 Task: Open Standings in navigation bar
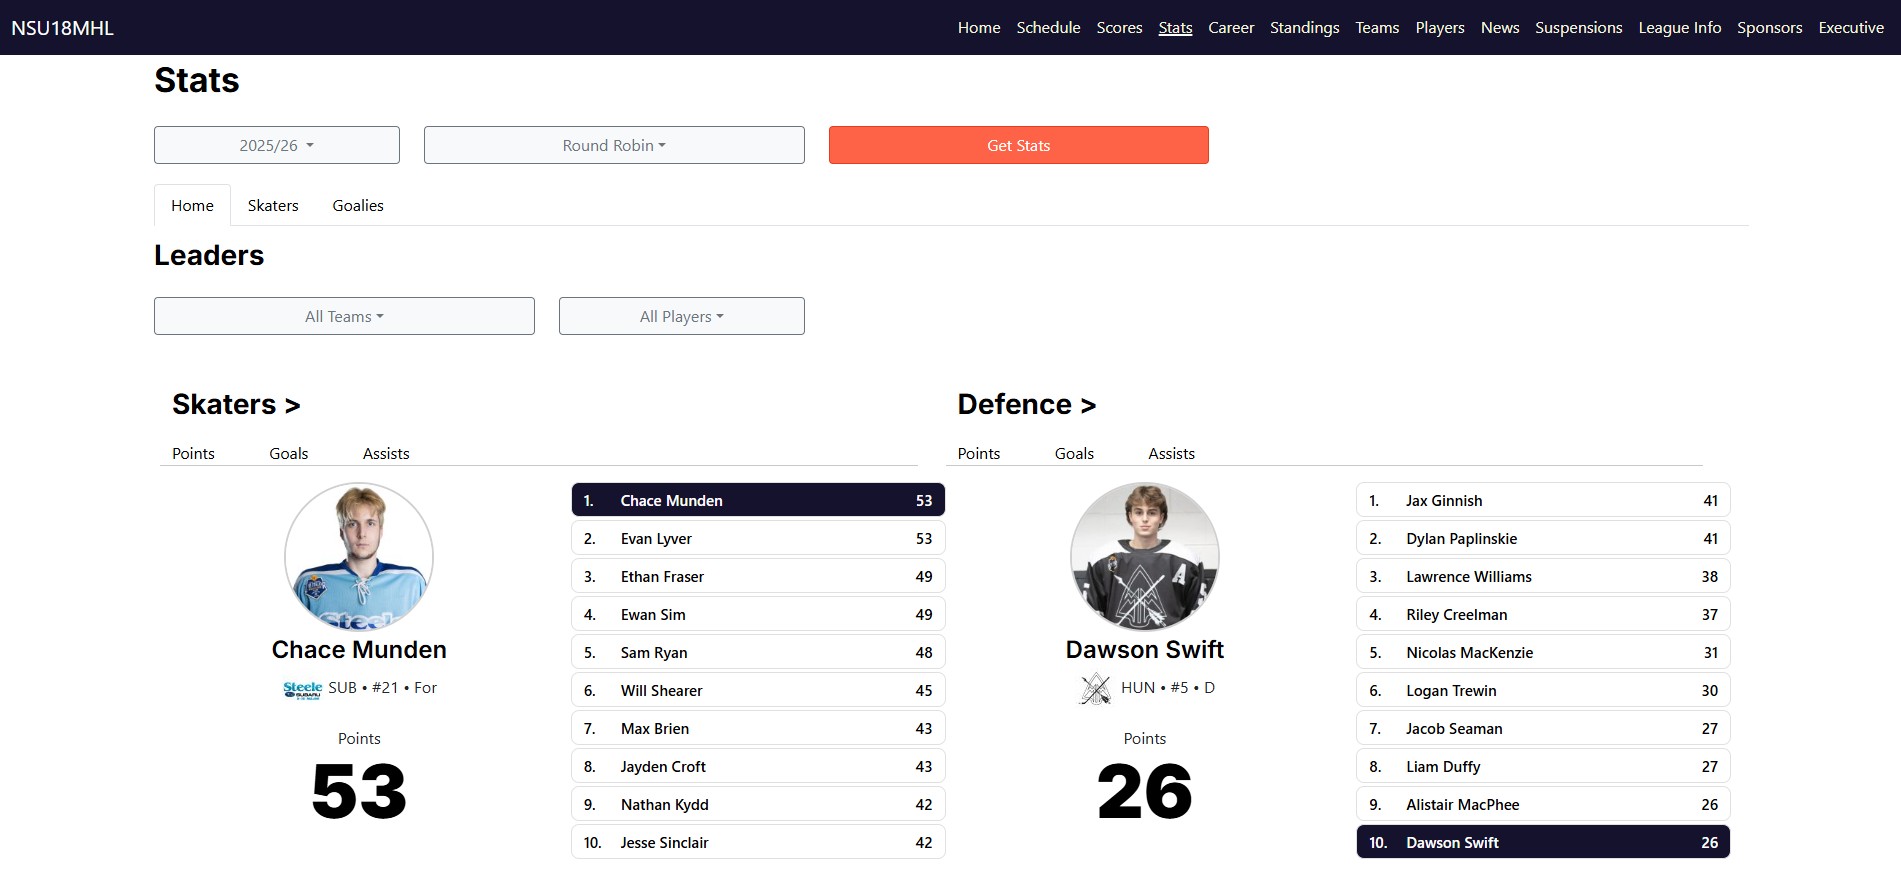tap(1304, 28)
